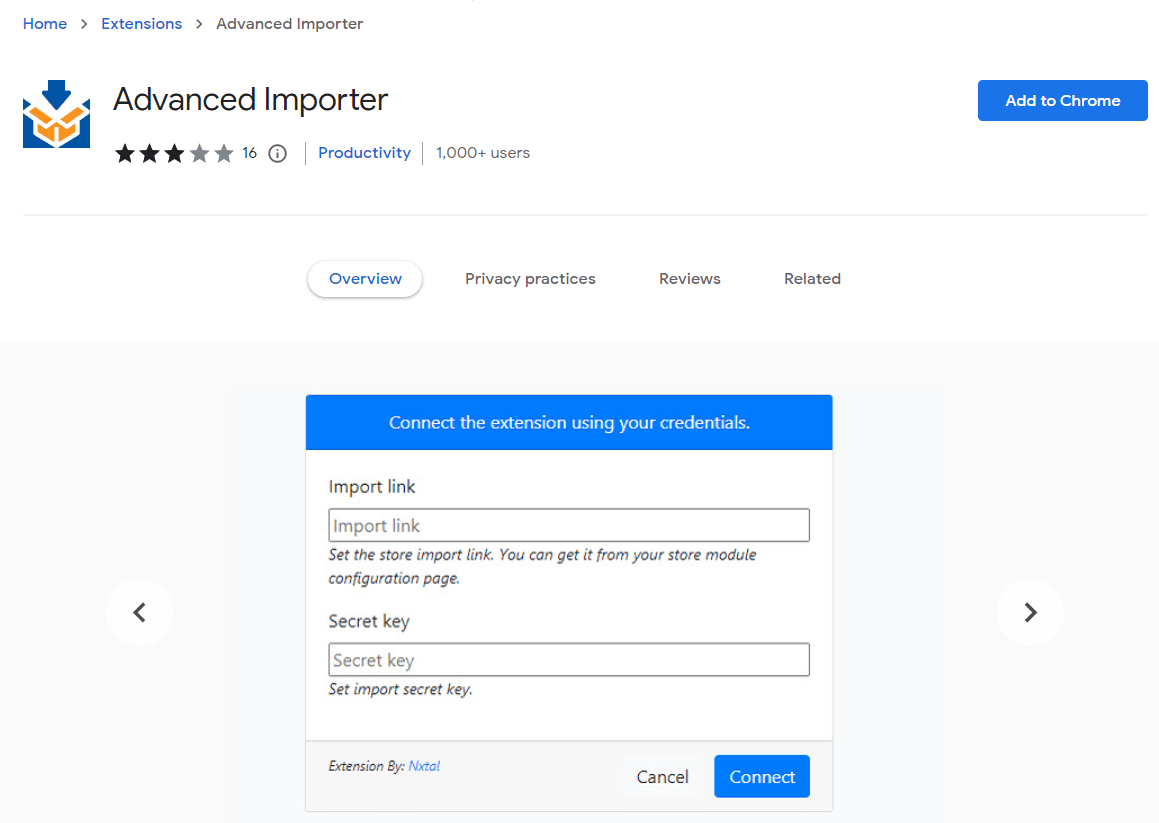Click Add to Chrome
The height and width of the screenshot is (823, 1159).
[1062, 100]
